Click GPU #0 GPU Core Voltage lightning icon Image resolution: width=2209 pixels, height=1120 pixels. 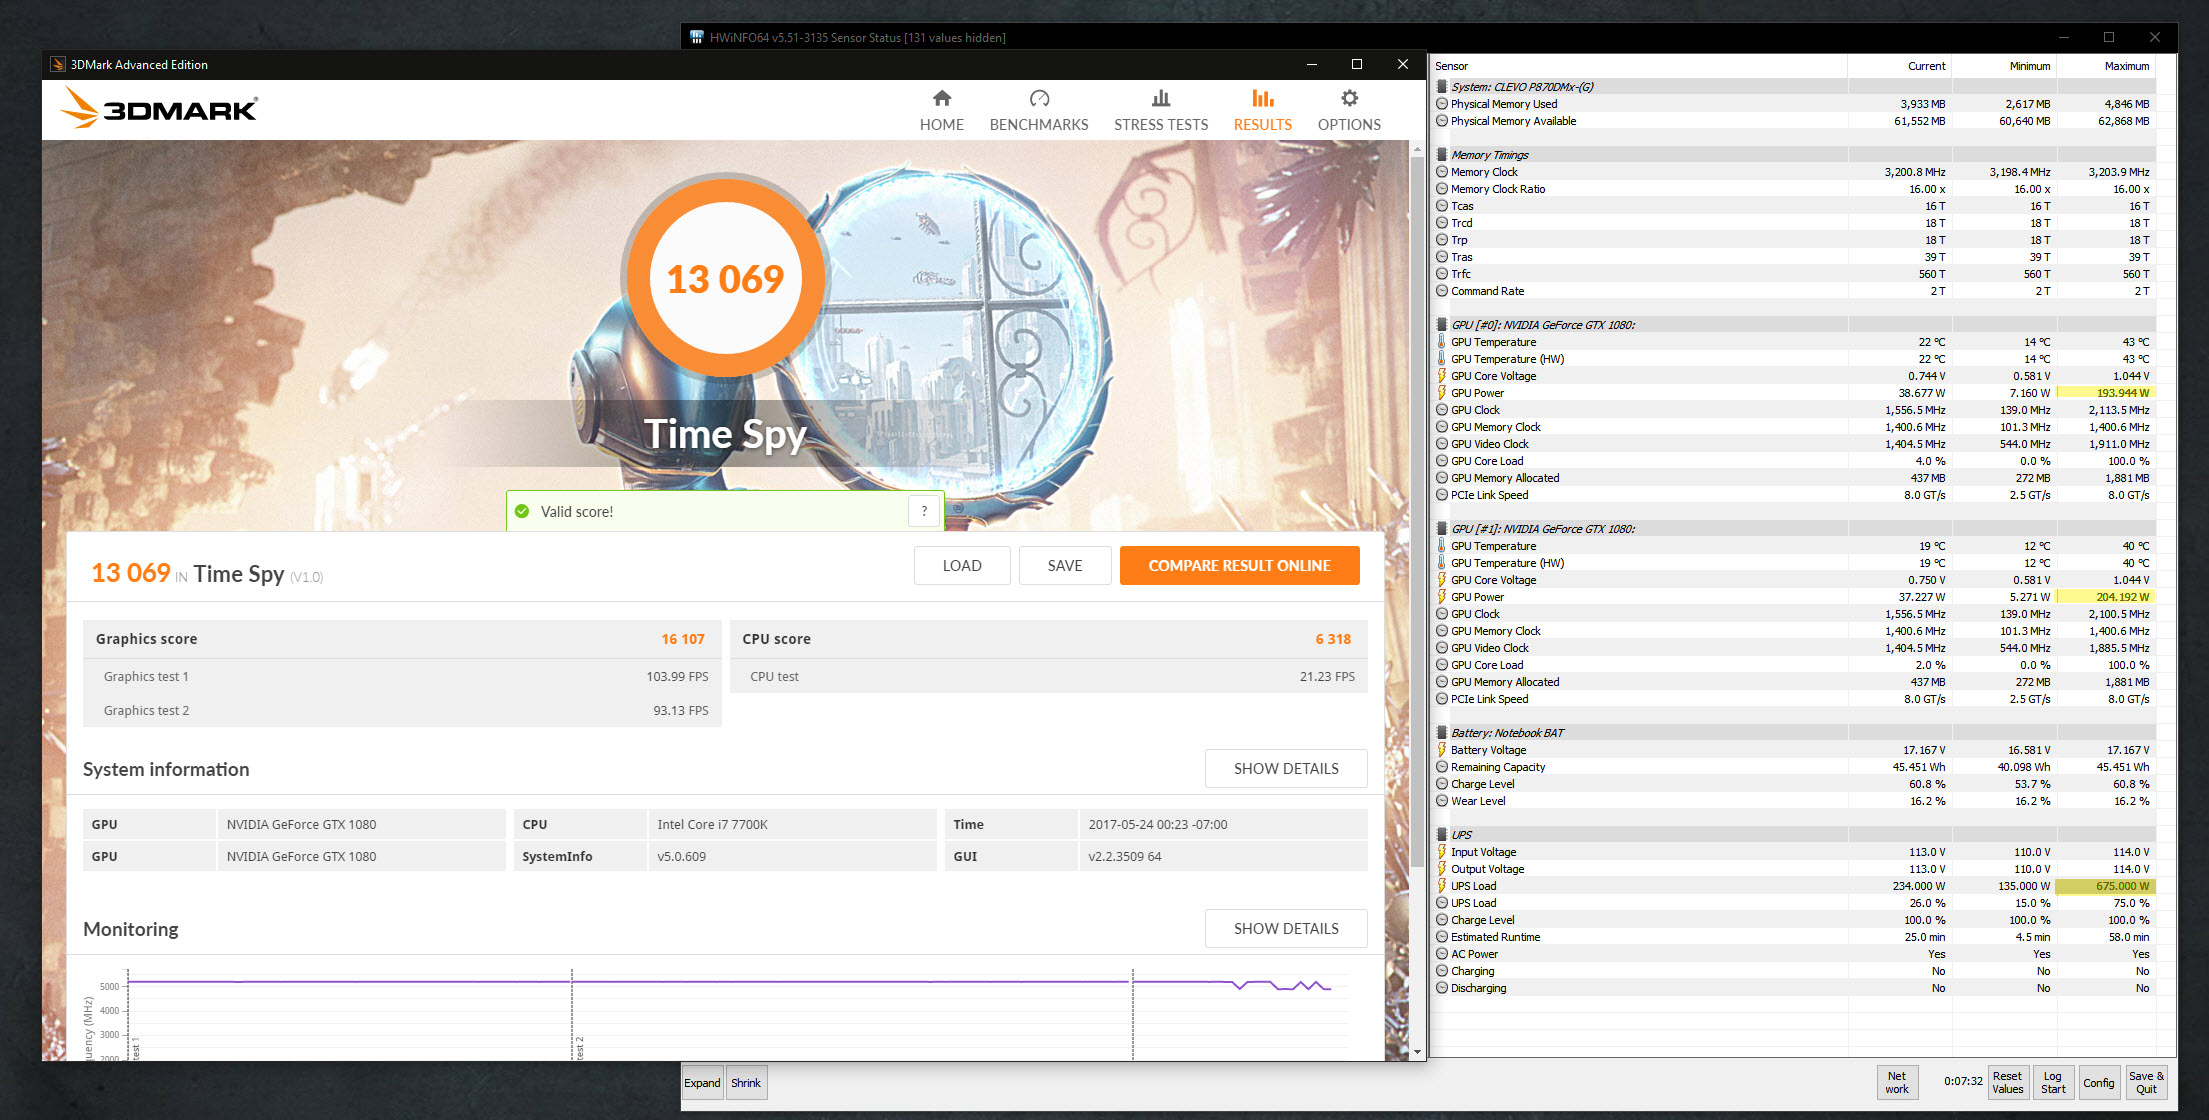click(x=1441, y=376)
